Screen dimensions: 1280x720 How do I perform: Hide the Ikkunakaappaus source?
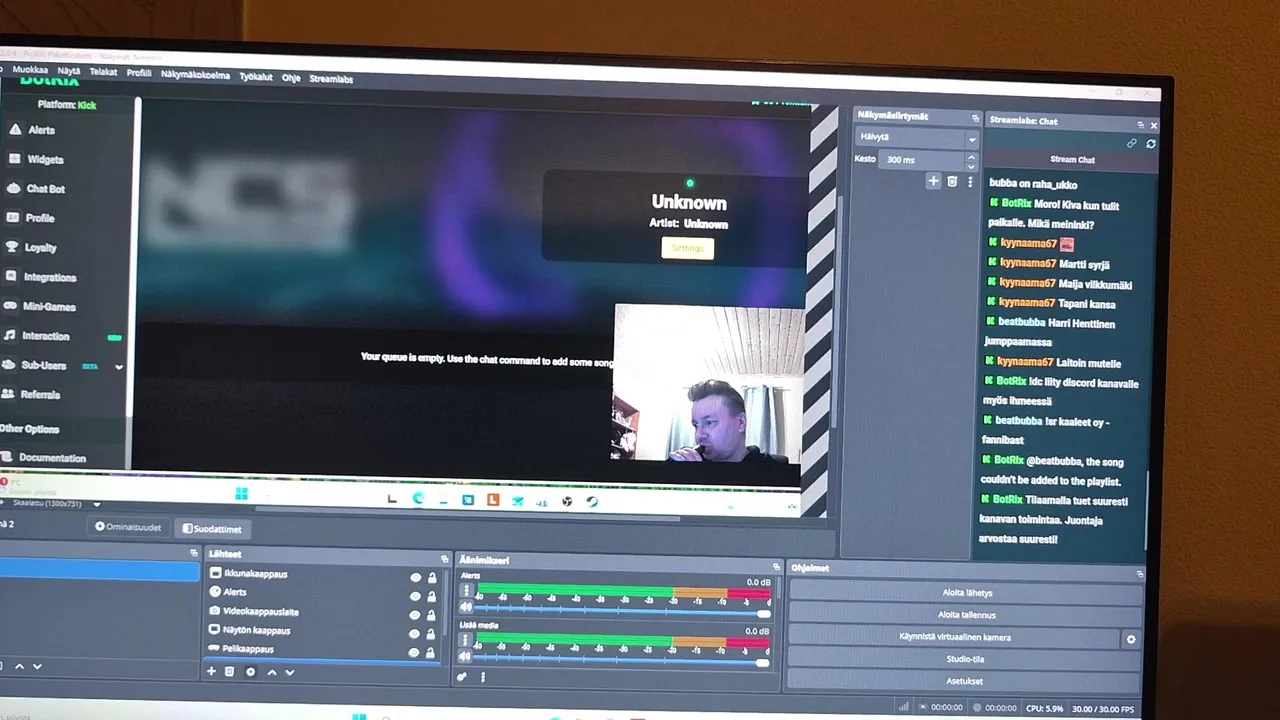pyautogui.click(x=415, y=578)
